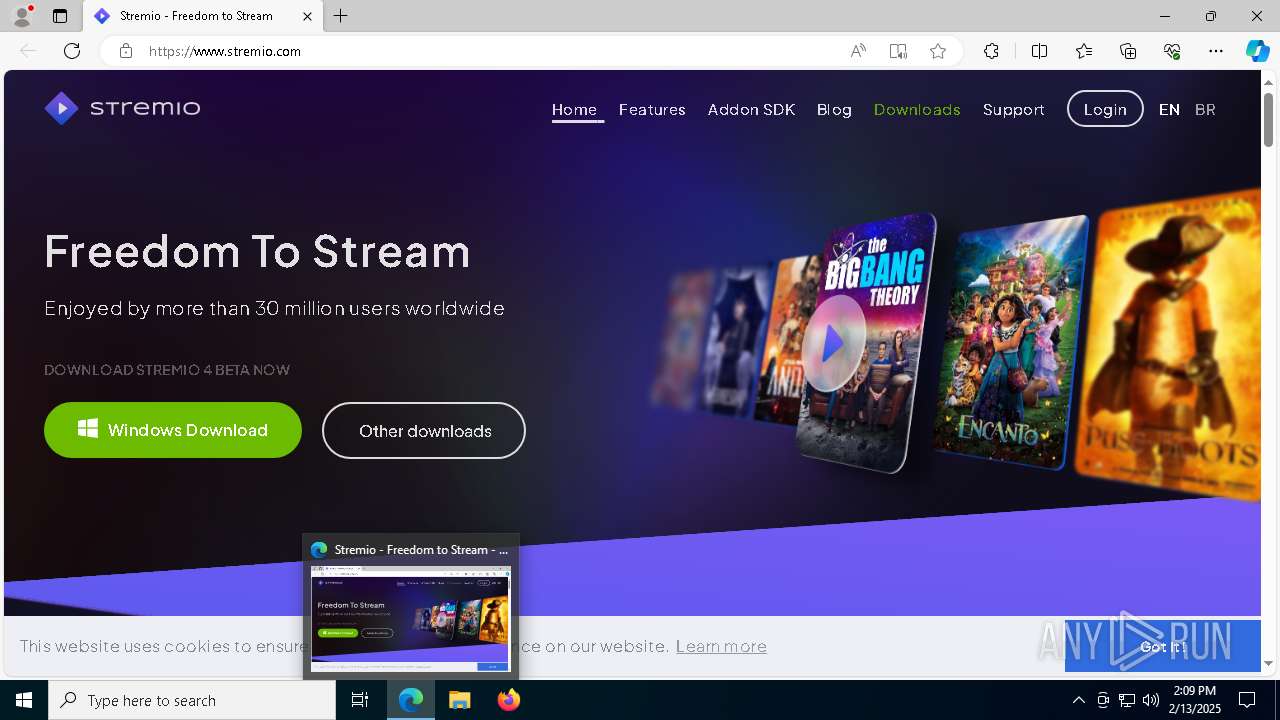Select the Edge taskbar preview thumbnail
The height and width of the screenshot is (720, 1280).
411,618
